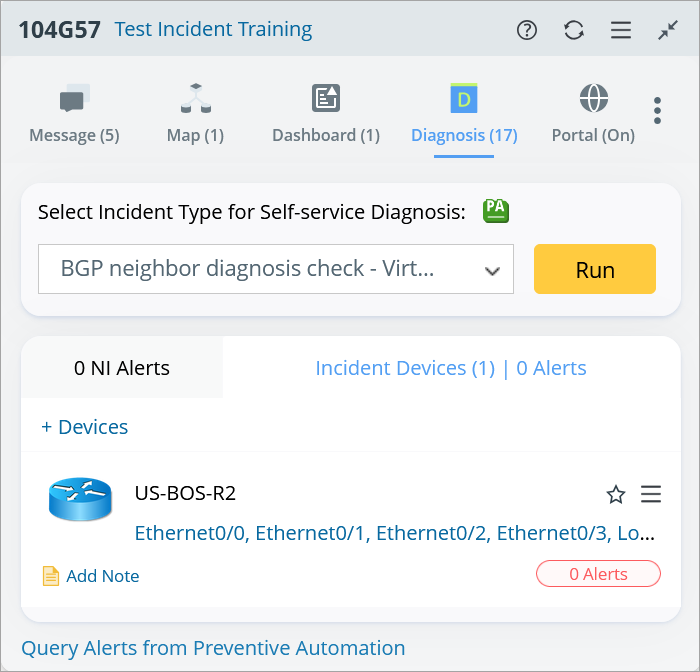Switch to the Dashboard (1) tab
This screenshot has width=700, height=672.
[x=326, y=114]
